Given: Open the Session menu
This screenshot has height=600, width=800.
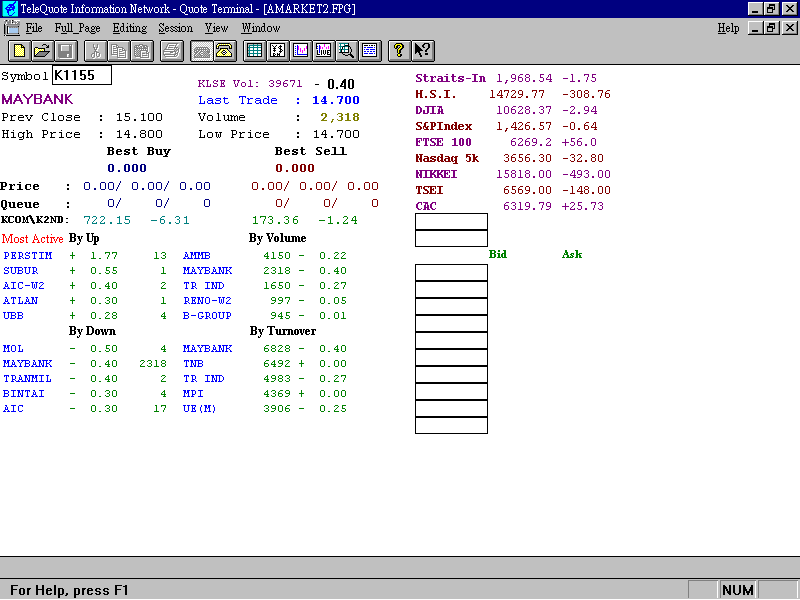Looking at the screenshot, I should (176, 28).
